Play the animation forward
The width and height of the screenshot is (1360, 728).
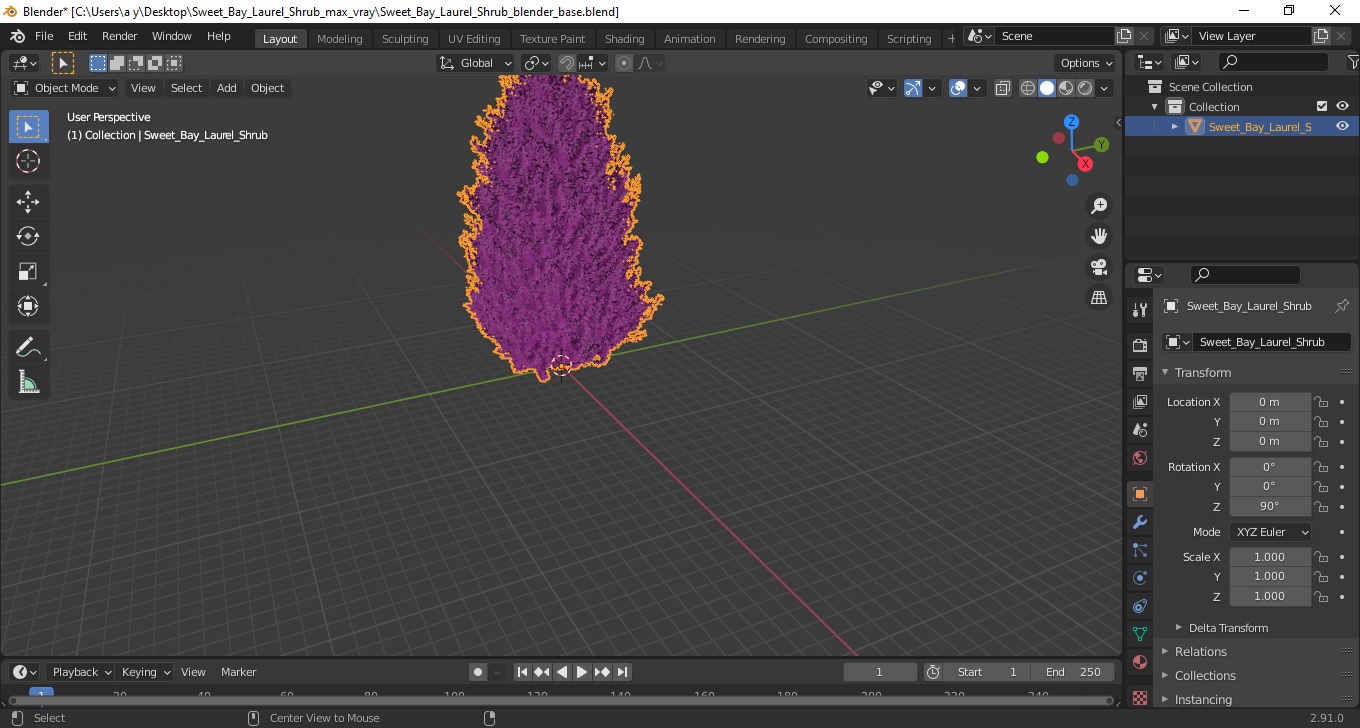[582, 672]
